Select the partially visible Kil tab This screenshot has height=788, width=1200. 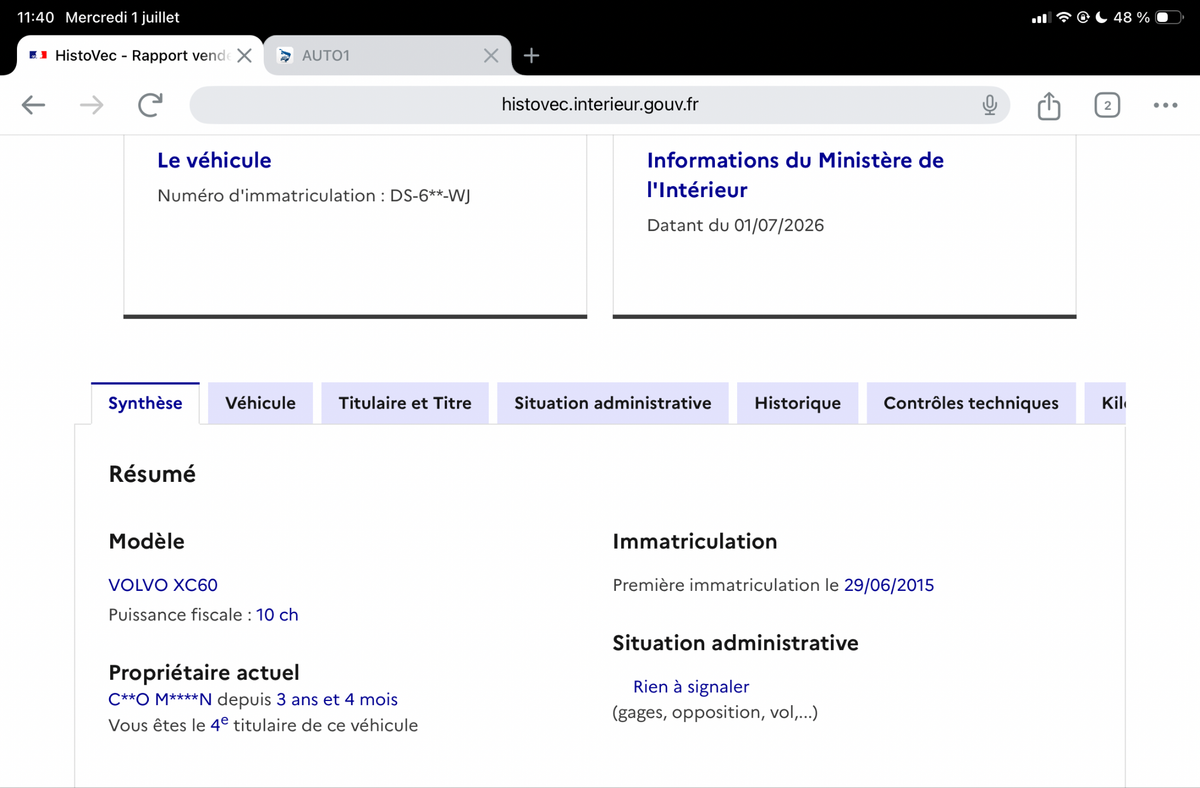(x=1106, y=403)
